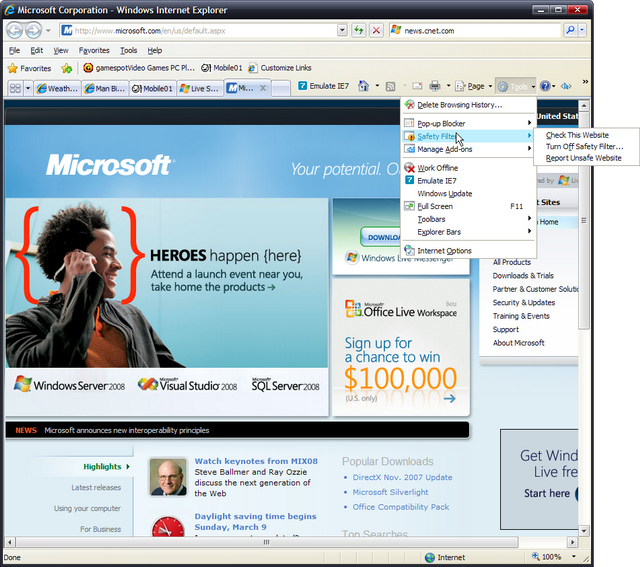640x567 pixels.
Task: Click Microsoft Silverlight download link
Action: 390,492
